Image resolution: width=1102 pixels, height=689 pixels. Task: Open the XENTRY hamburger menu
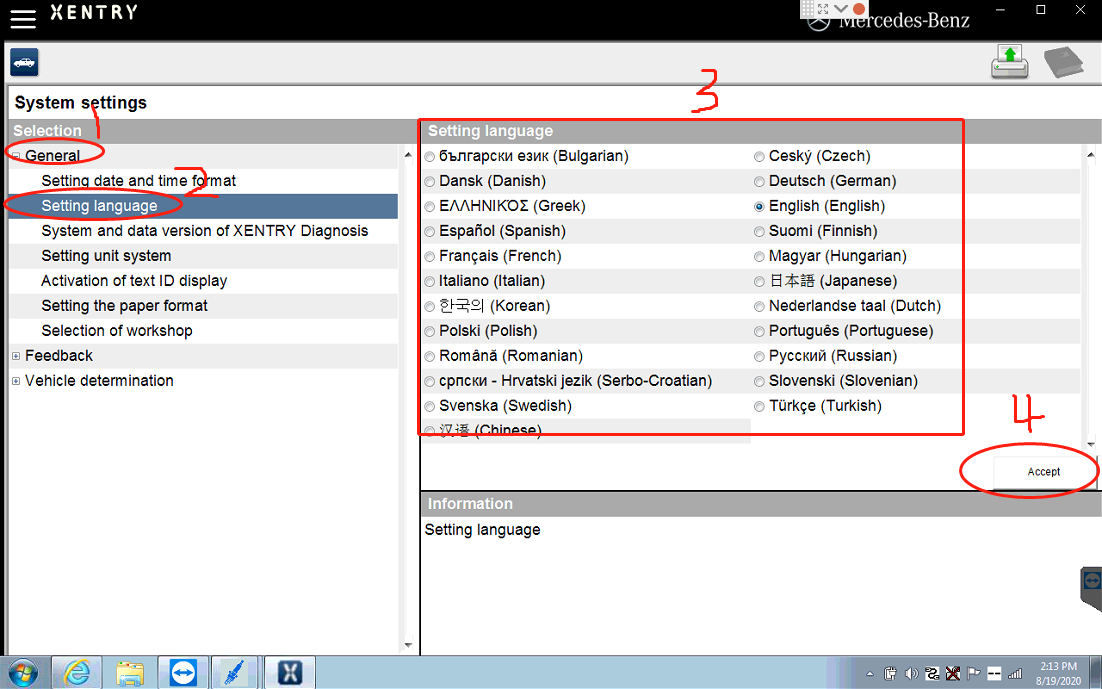tap(22, 19)
